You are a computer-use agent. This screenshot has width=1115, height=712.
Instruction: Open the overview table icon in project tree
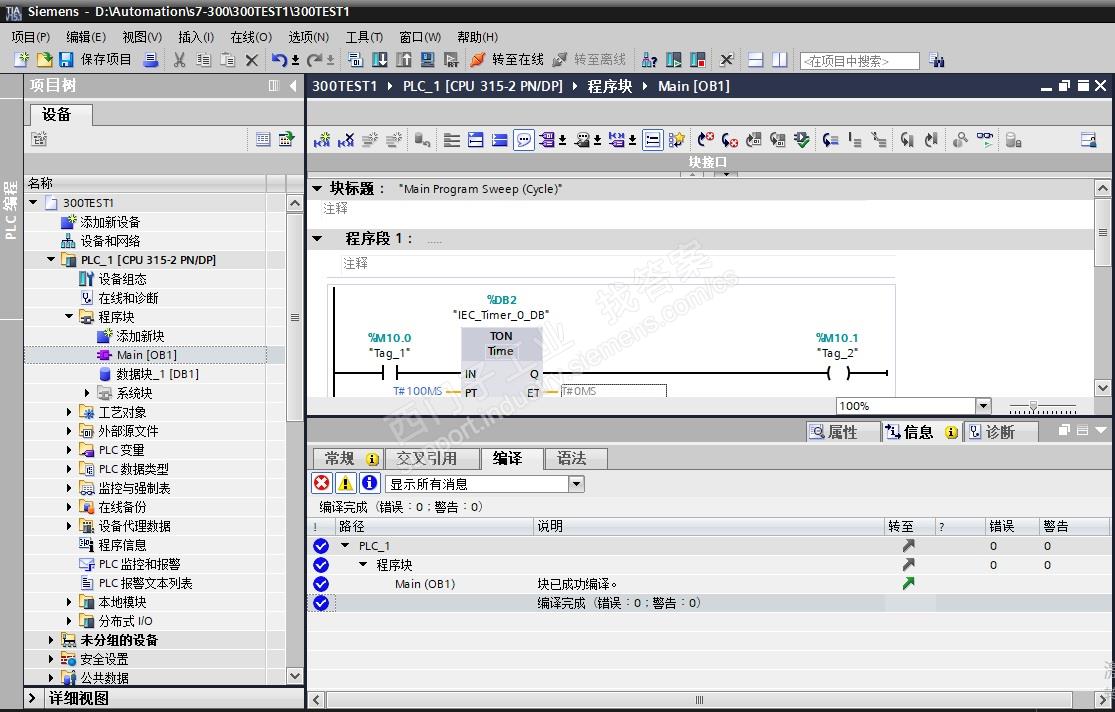point(263,139)
